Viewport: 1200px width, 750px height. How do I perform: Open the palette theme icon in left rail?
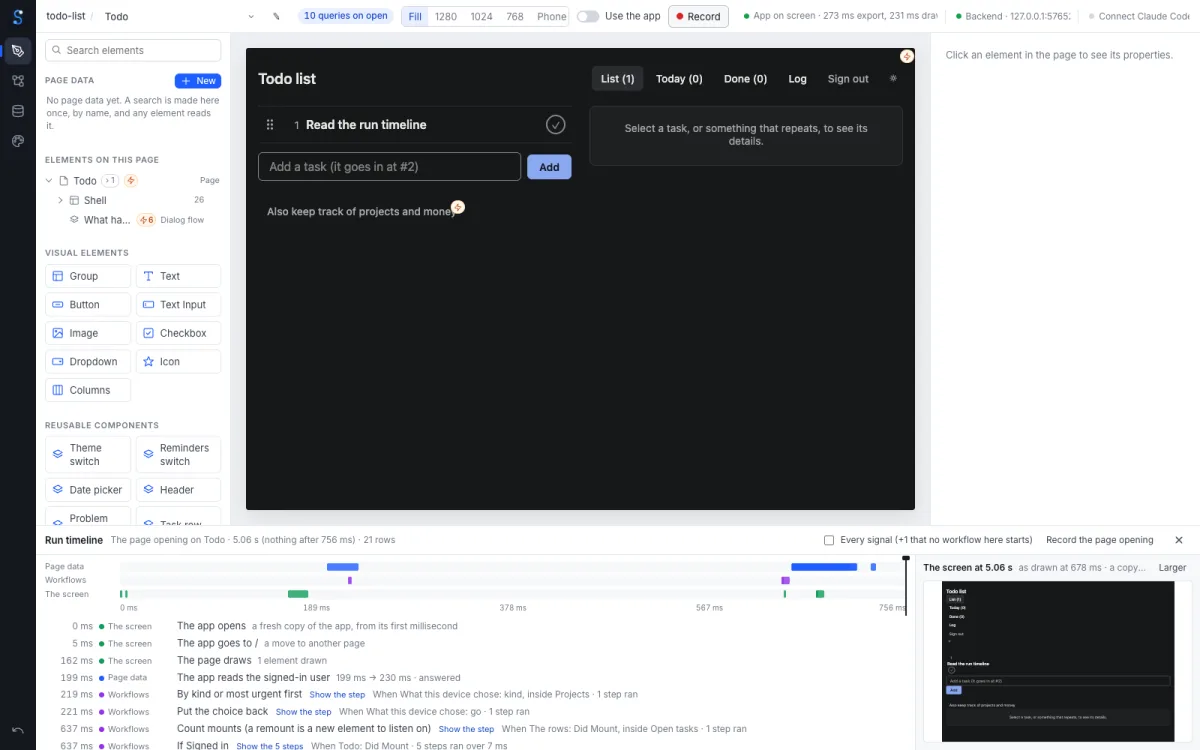coord(18,141)
